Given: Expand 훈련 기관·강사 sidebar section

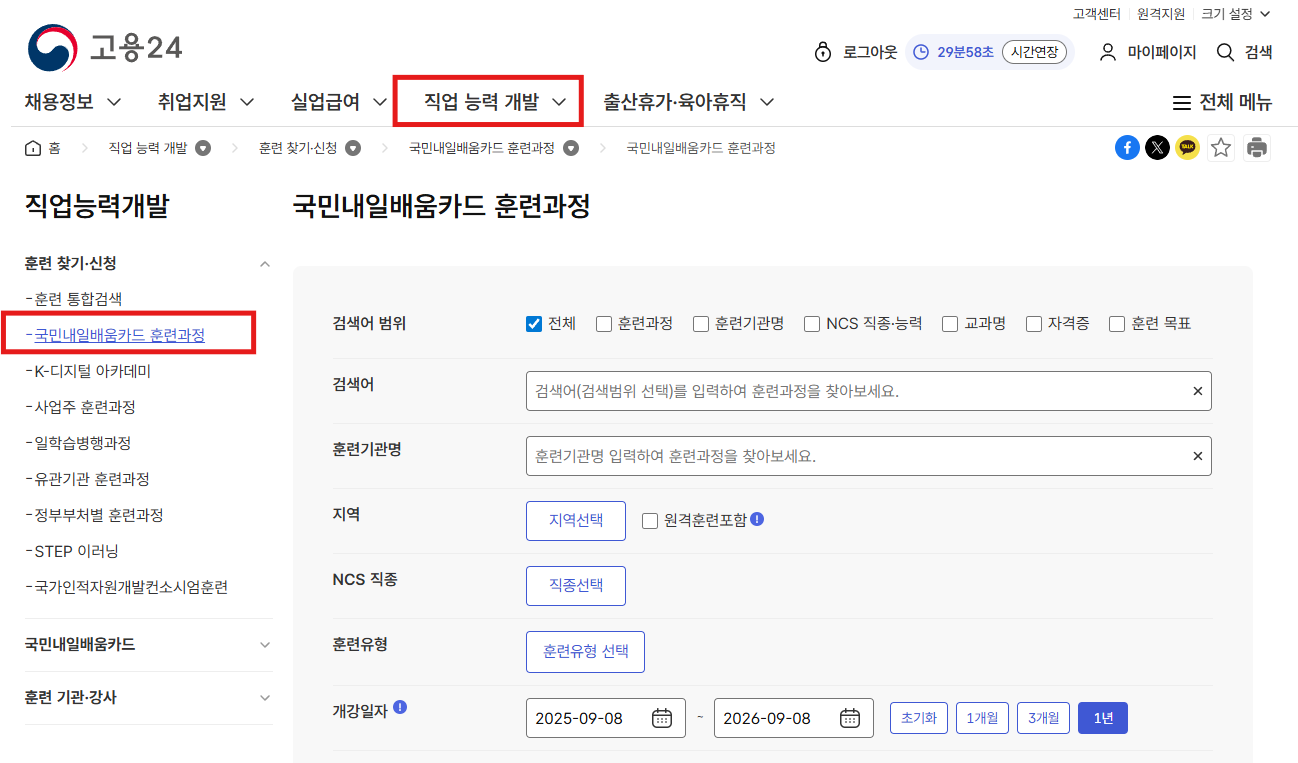Looking at the screenshot, I should click(x=264, y=698).
